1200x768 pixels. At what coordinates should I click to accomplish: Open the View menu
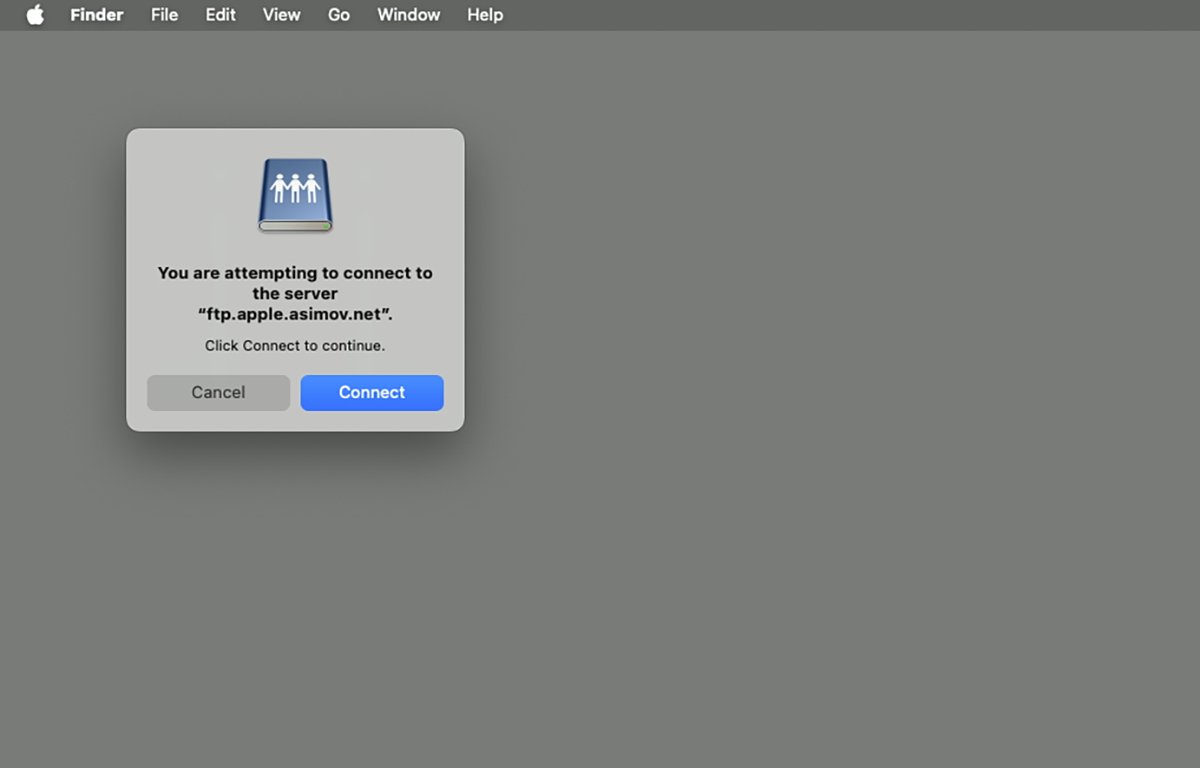click(281, 15)
